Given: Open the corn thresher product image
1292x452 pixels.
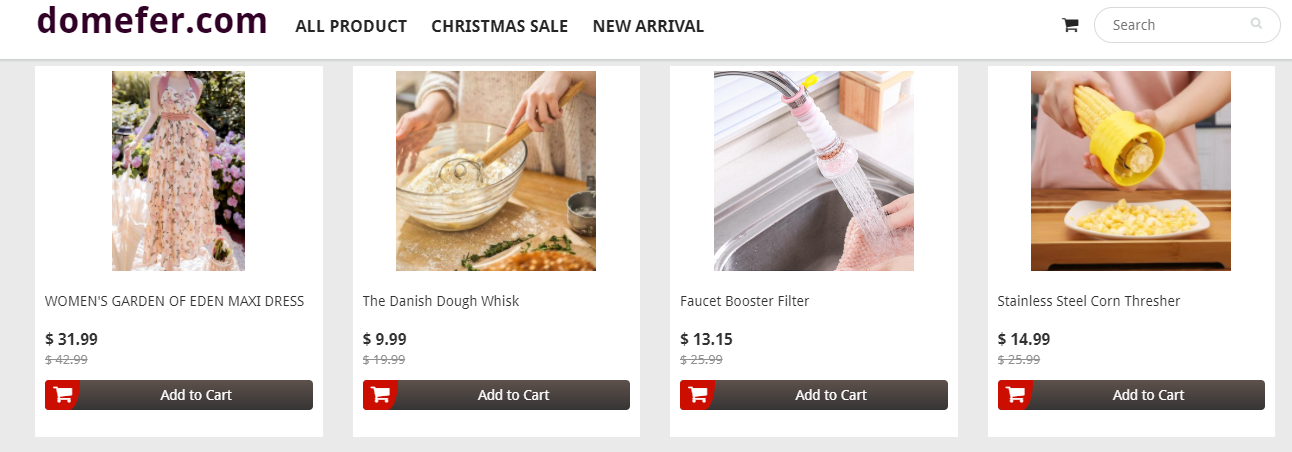Looking at the screenshot, I should [1131, 171].
